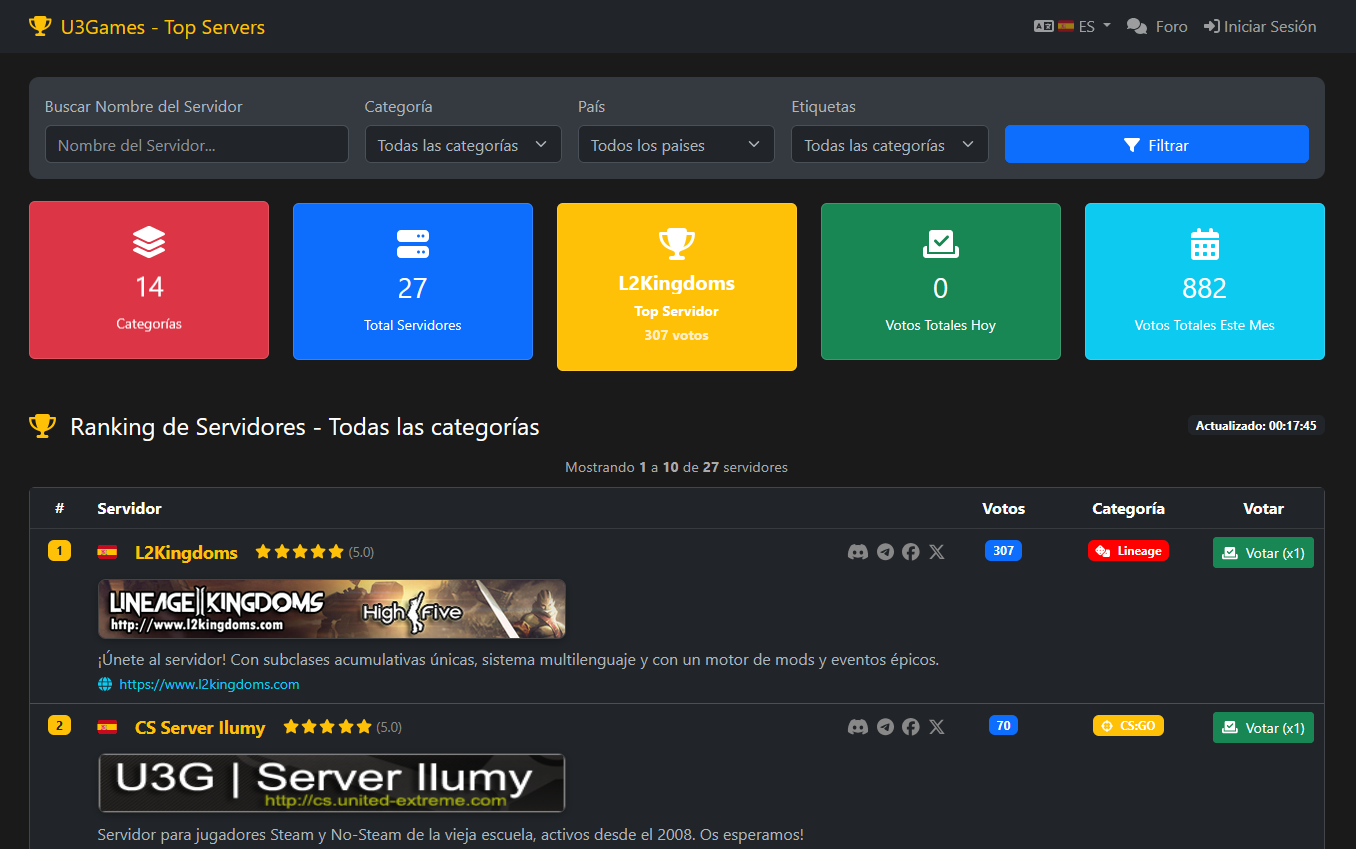The image size is (1356, 849).
Task: Click the calendar icon in Votos Totales Este Mes card
Action: [1205, 243]
